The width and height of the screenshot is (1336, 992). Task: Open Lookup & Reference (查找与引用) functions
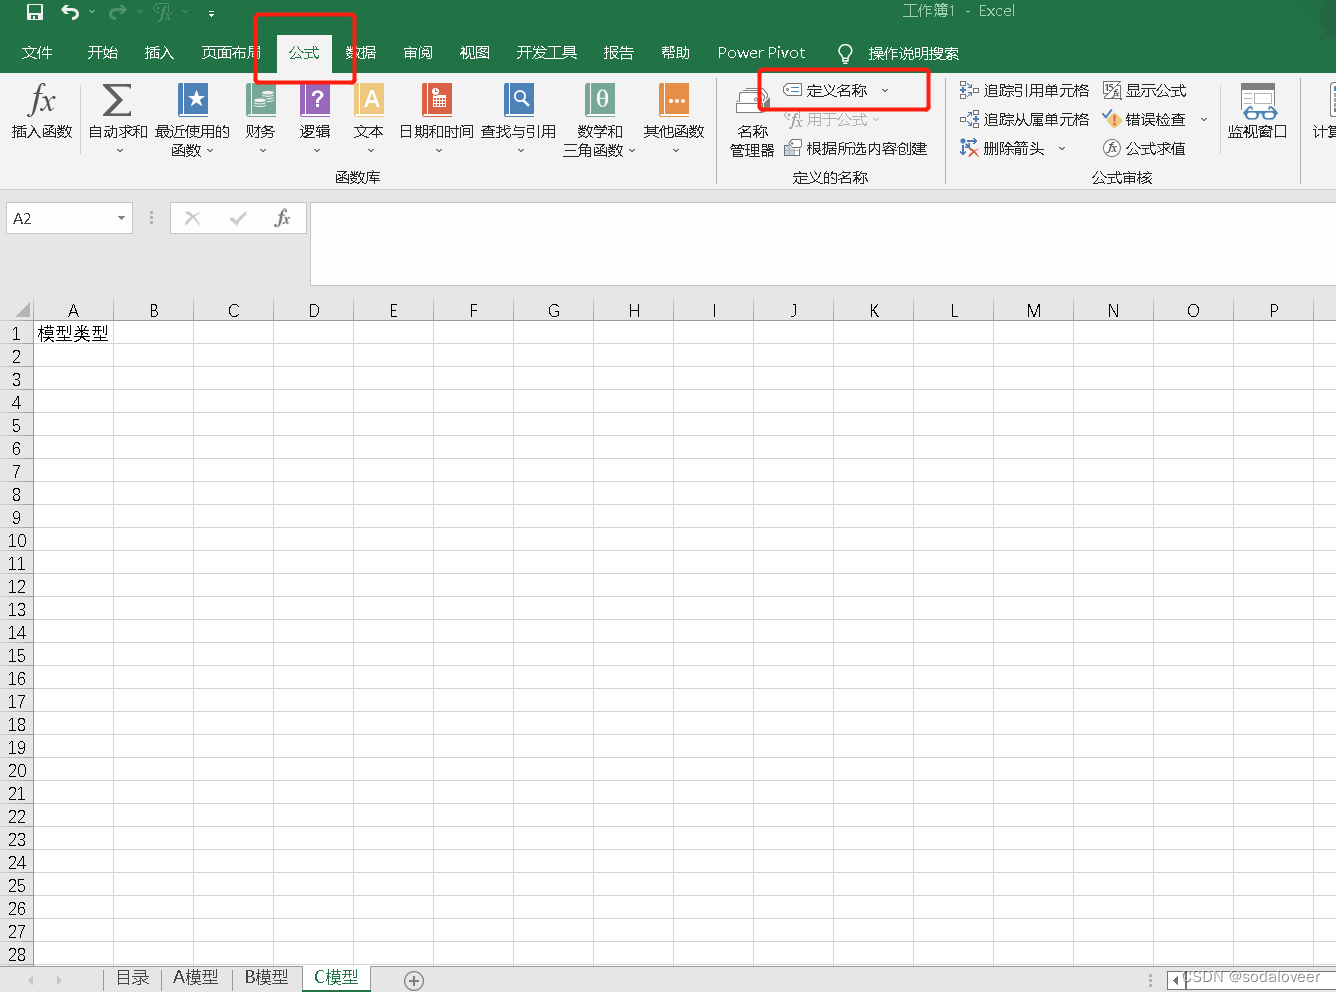click(x=519, y=119)
